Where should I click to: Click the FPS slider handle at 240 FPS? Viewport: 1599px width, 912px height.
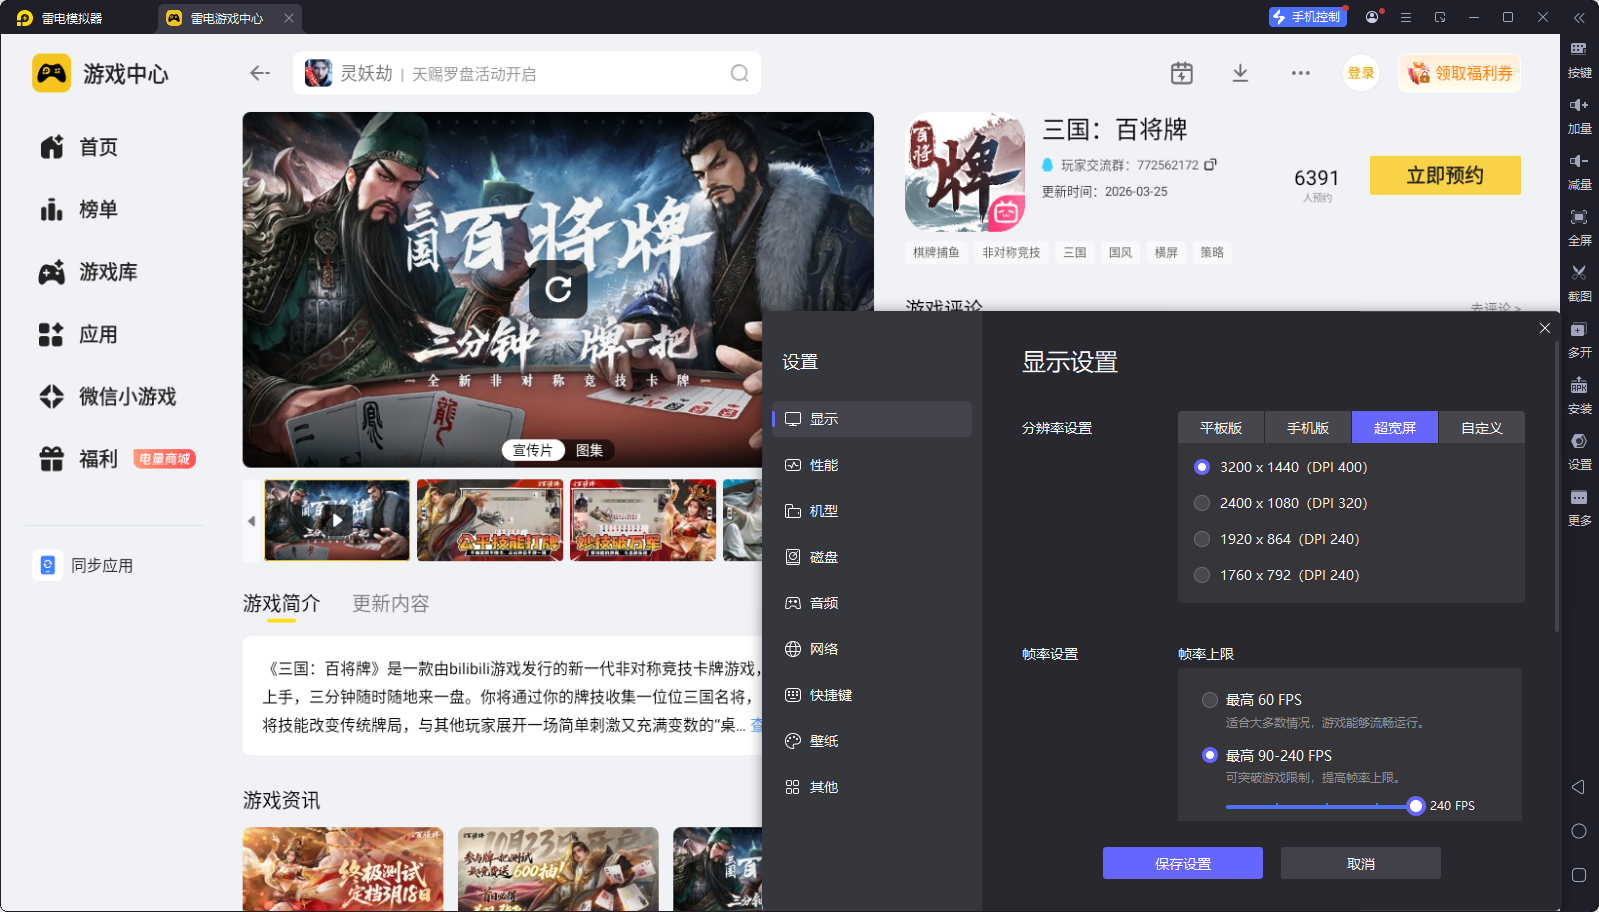(x=1415, y=806)
